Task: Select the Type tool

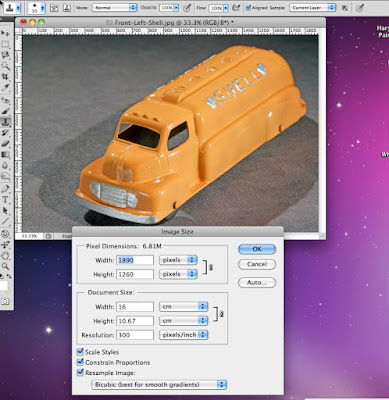Action: 5,200
